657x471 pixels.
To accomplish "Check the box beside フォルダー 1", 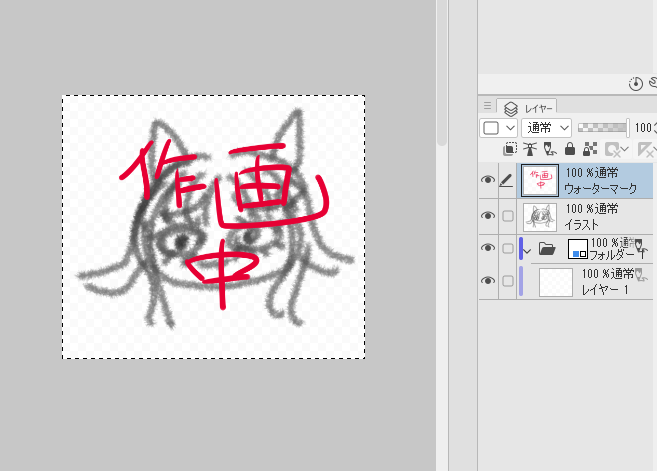I will click(x=508, y=248).
